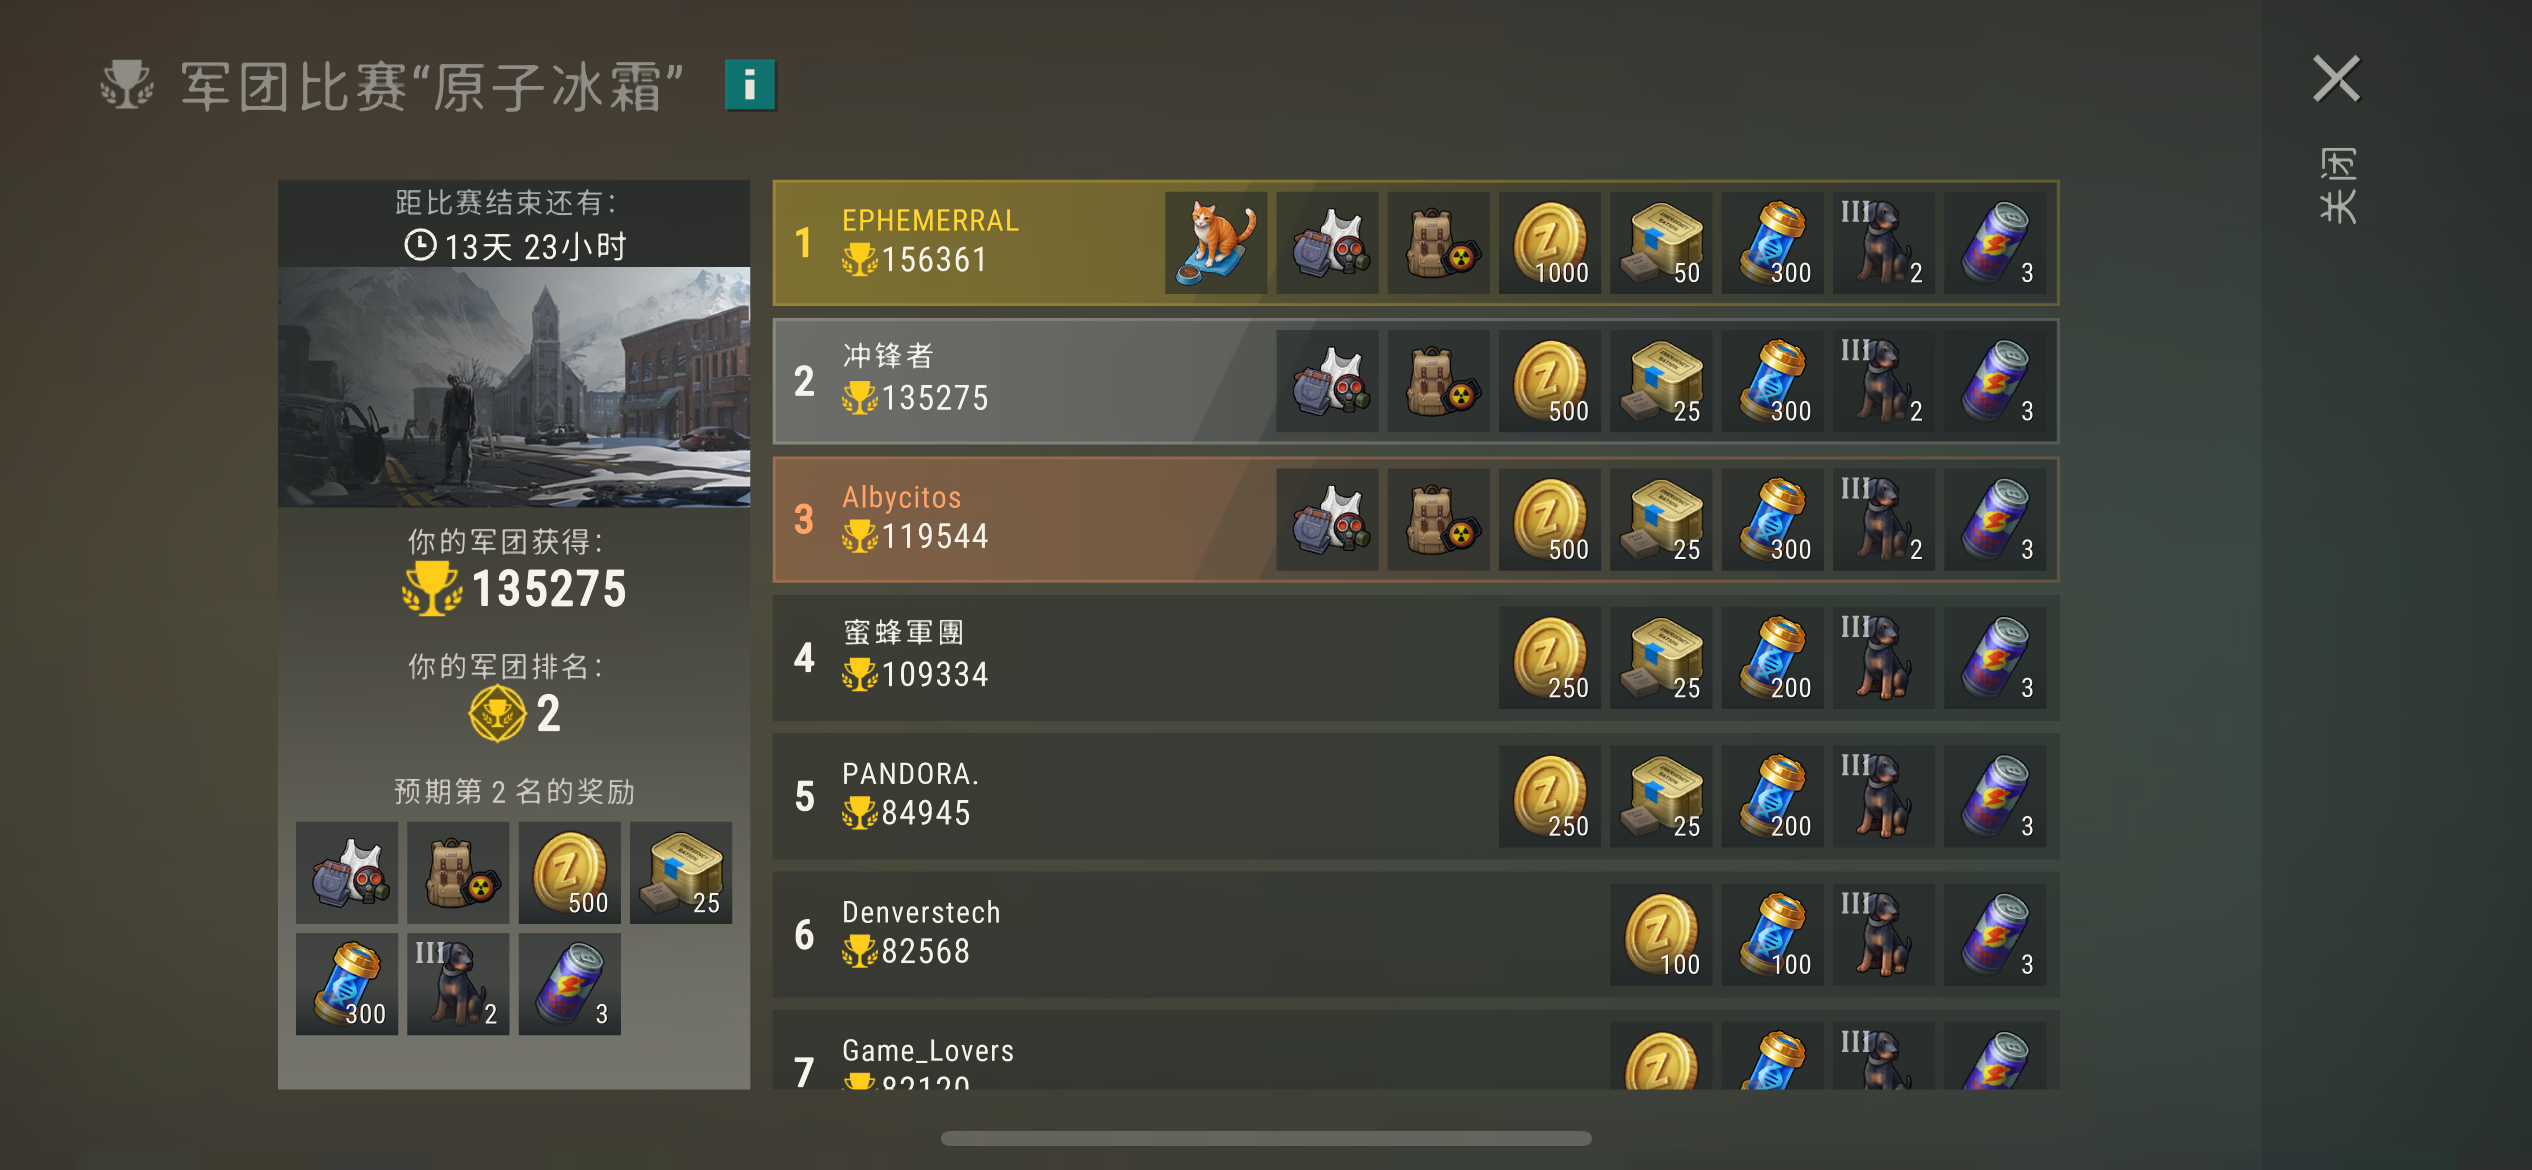Open the Albycitos legion entry
This screenshot has width=2532, height=1170.
point(1415,520)
